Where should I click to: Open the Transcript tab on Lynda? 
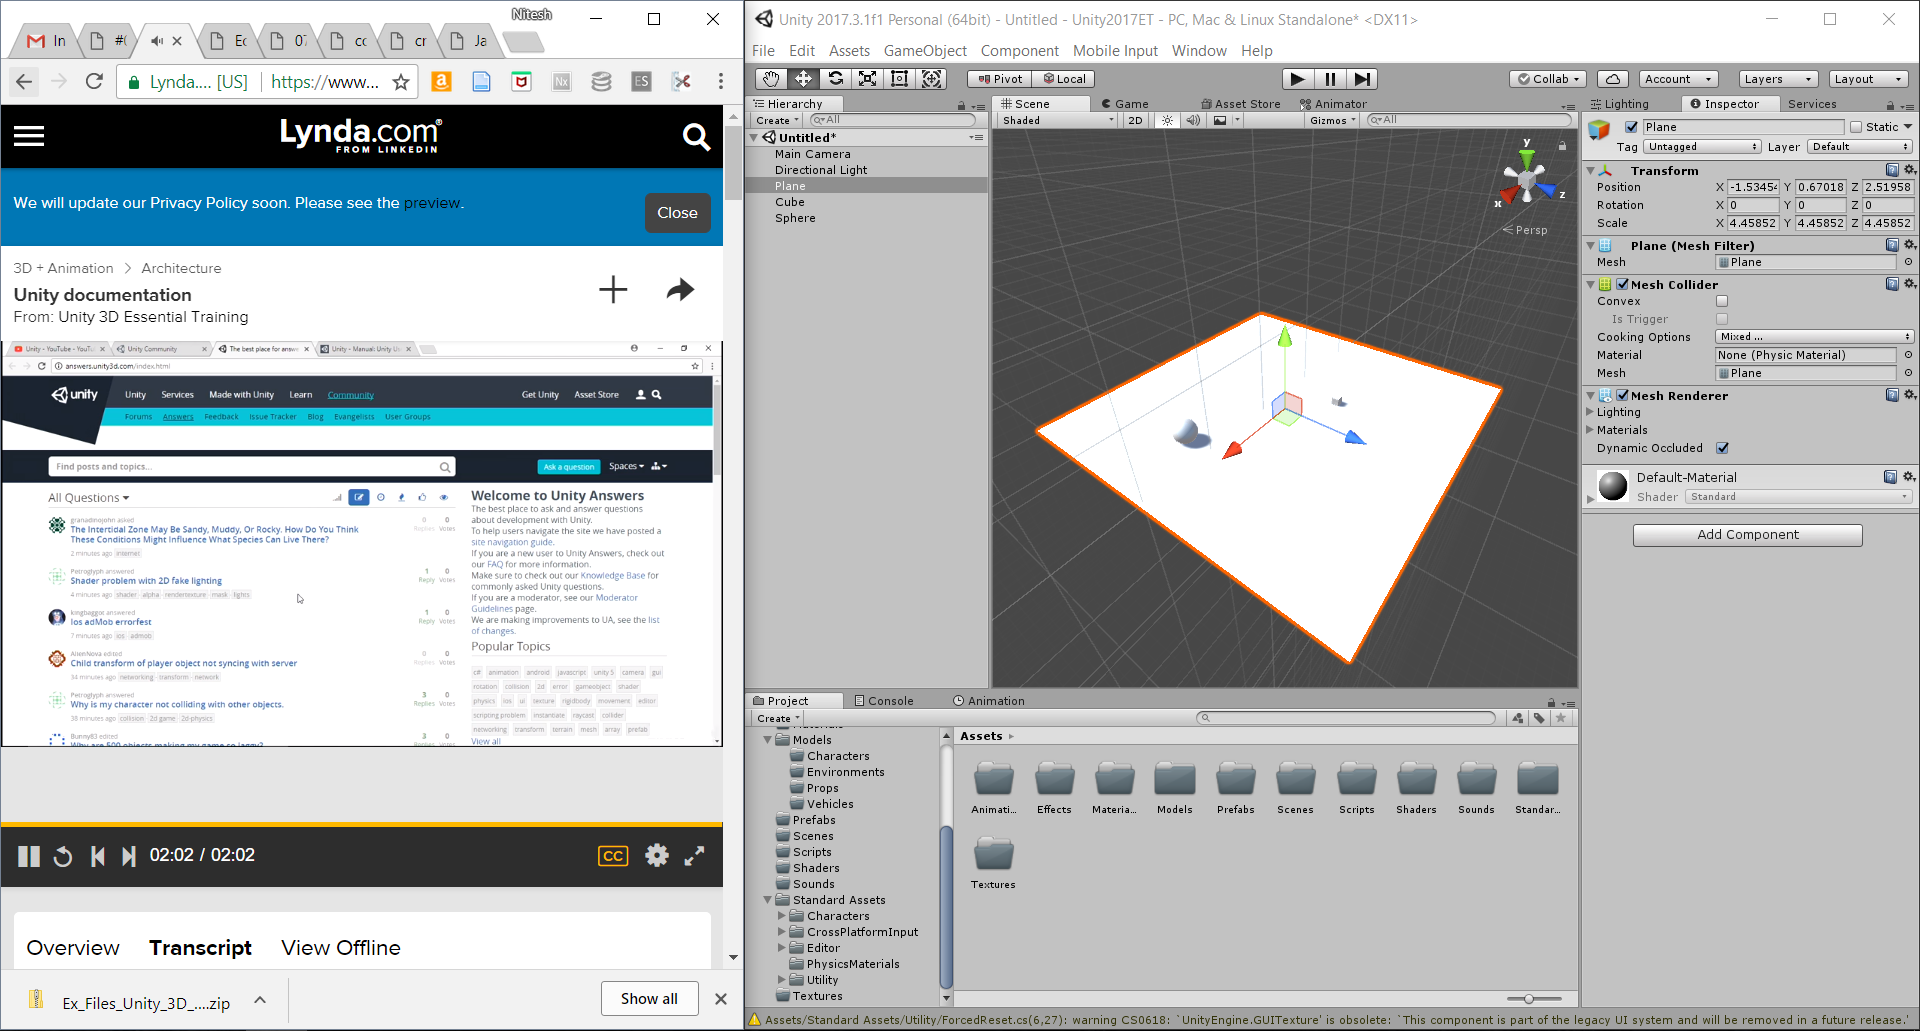(x=200, y=948)
